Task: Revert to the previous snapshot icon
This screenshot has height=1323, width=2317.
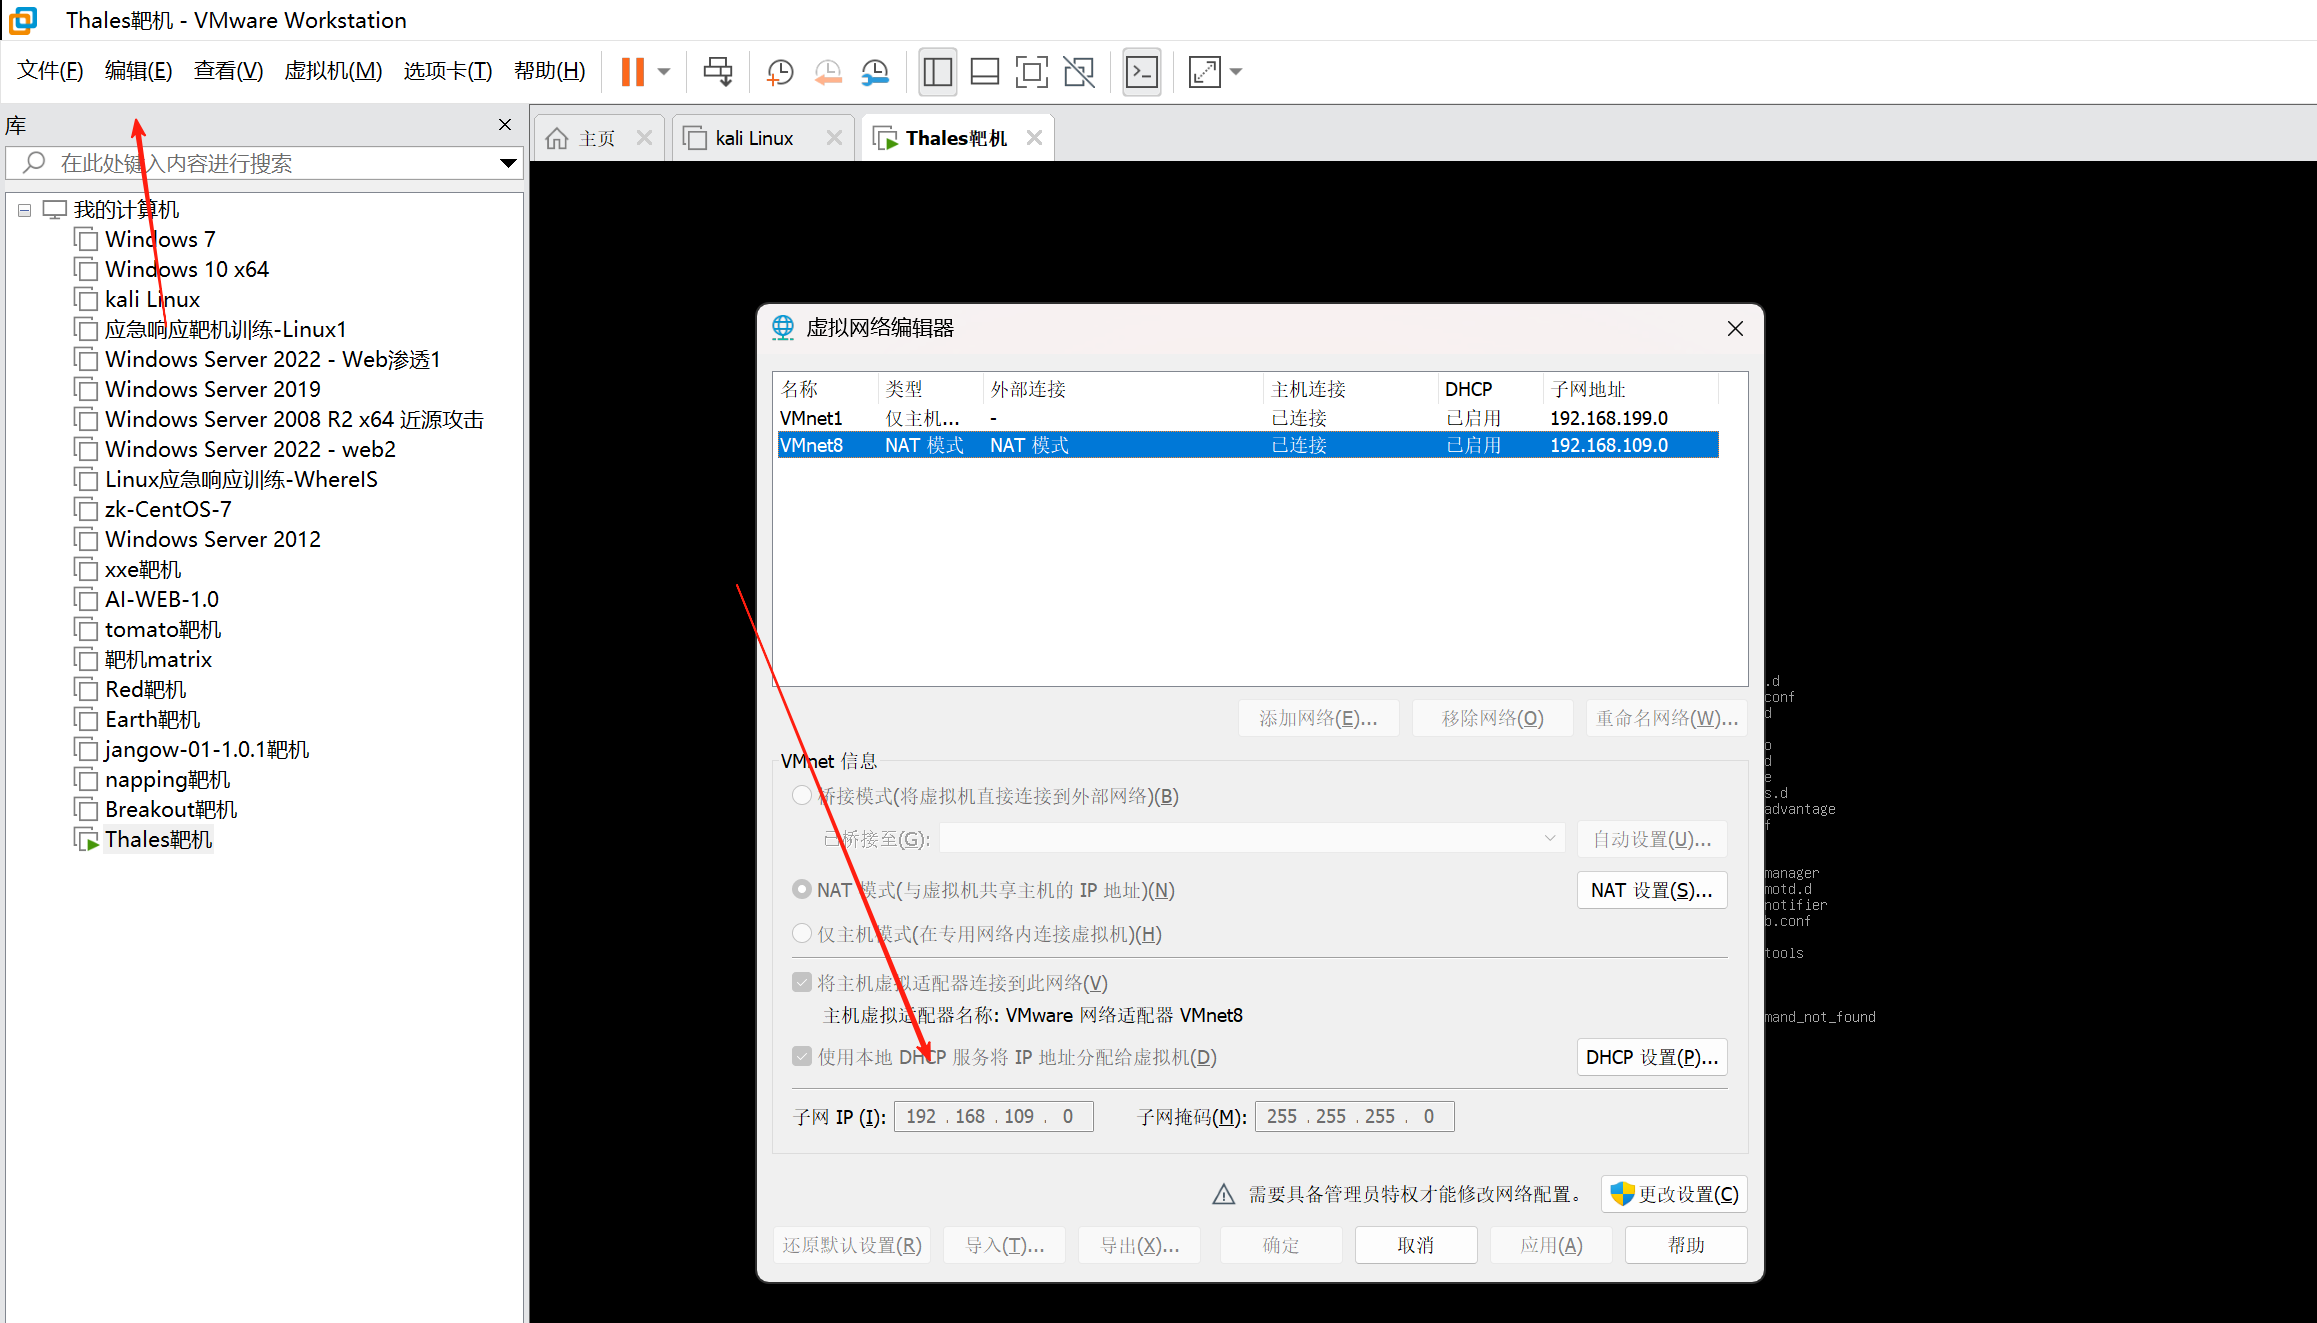Action: 828,71
